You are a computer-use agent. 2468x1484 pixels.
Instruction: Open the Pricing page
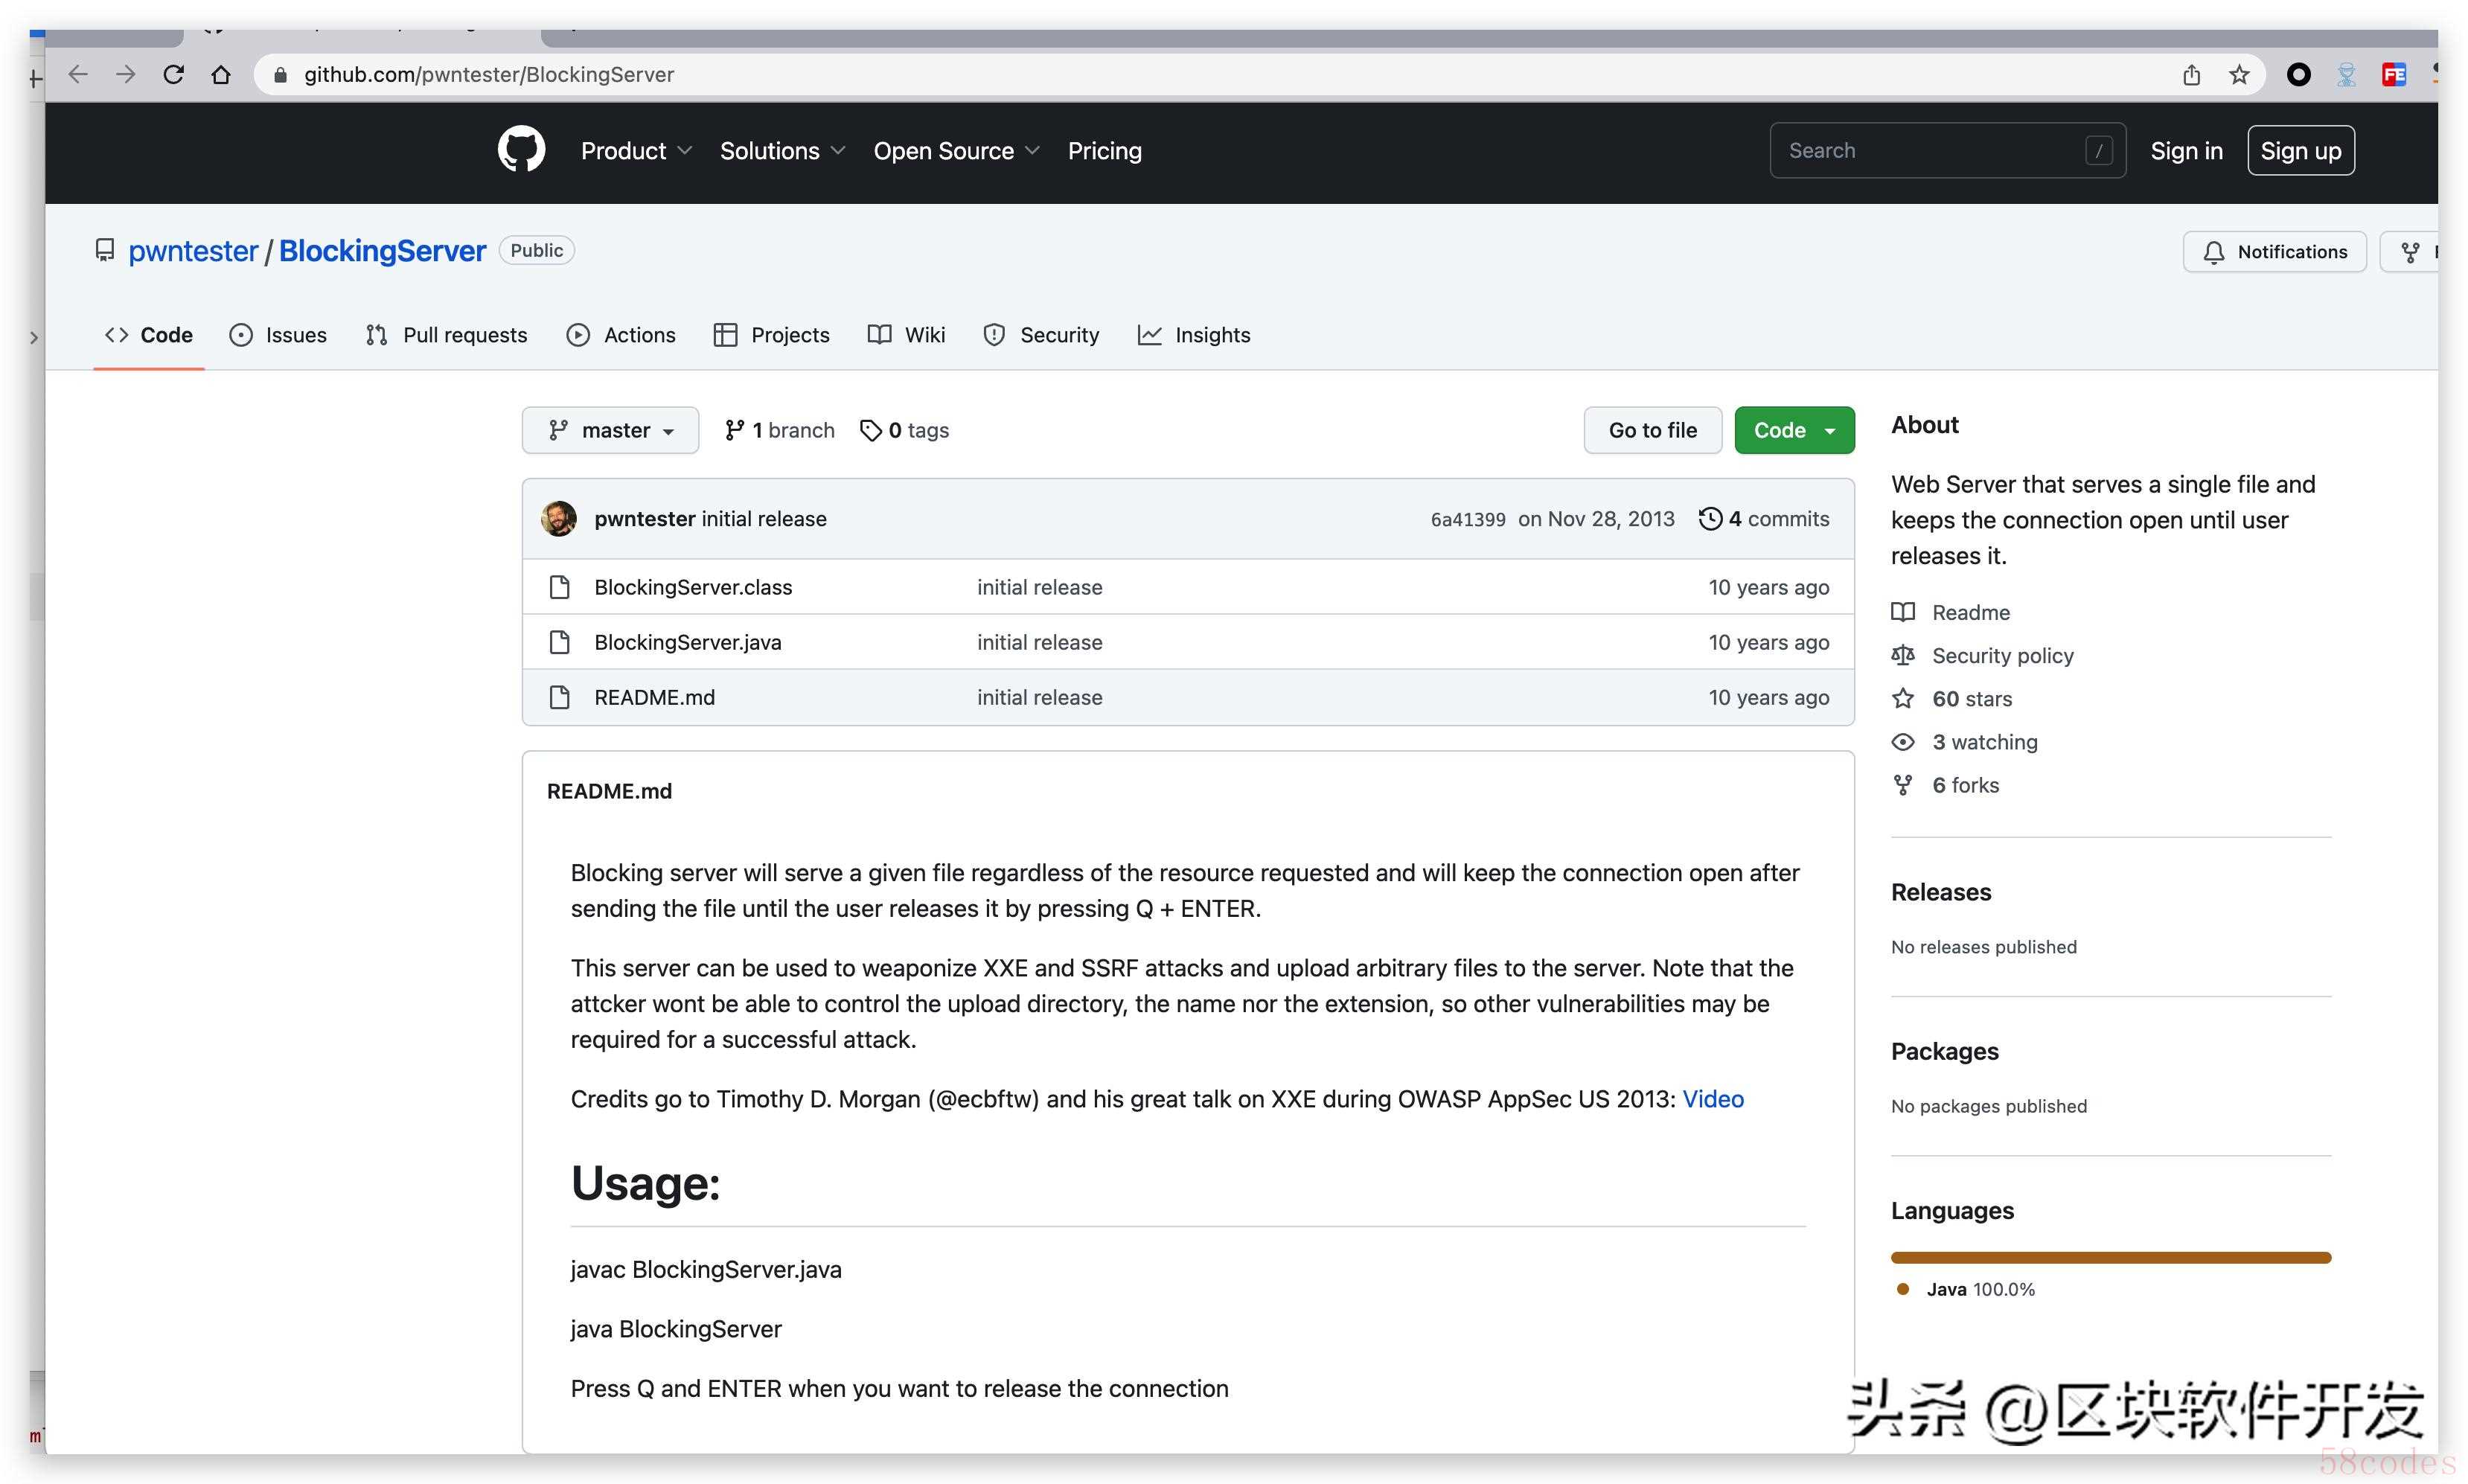(x=1104, y=151)
